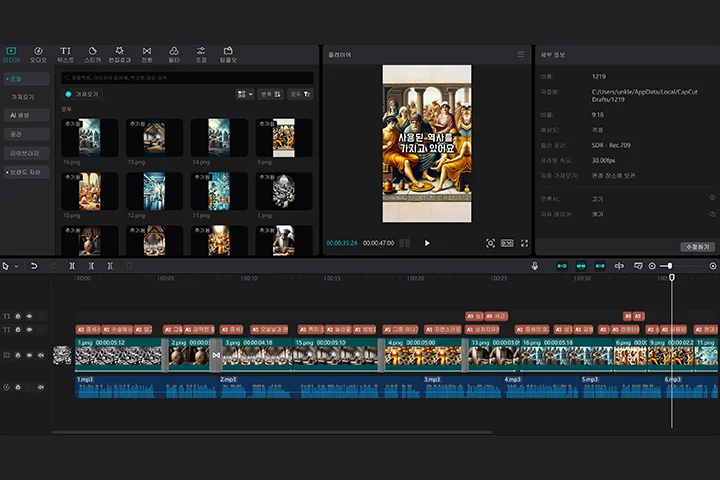This screenshot has width=720, height=480.
Task: Open the Stickers (스티커) tab
Action: point(92,54)
